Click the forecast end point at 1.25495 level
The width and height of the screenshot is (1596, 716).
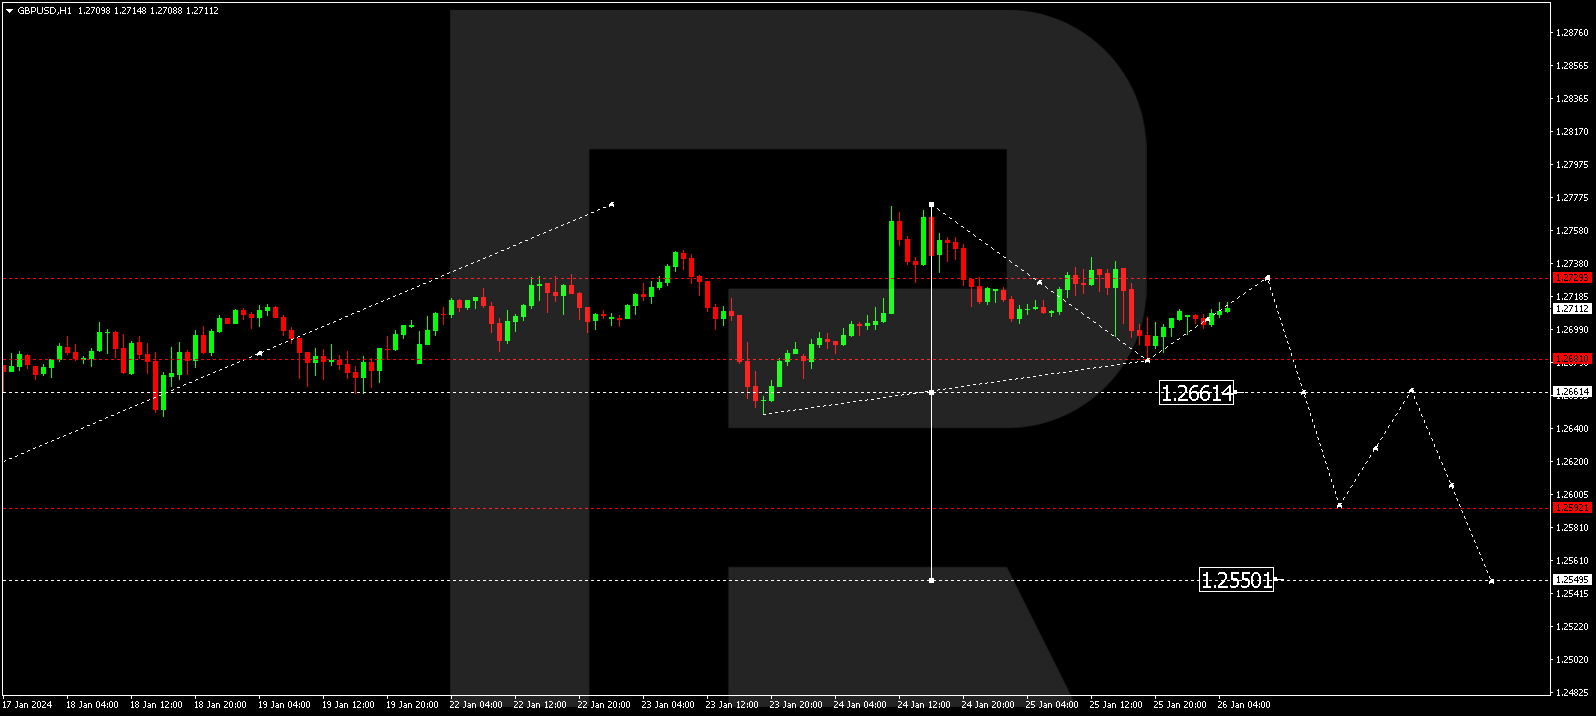pyautogui.click(x=1491, y=581)
